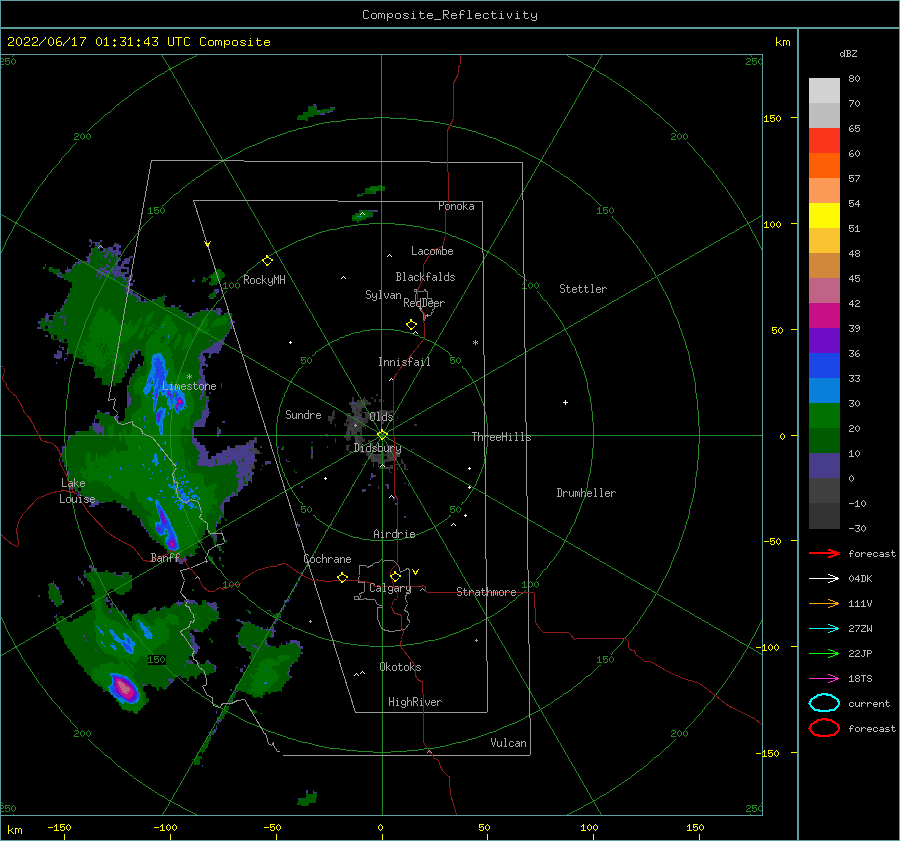Click the Strathmore city label
Viewport: 900px width, 841px height.
click(486, 592)
